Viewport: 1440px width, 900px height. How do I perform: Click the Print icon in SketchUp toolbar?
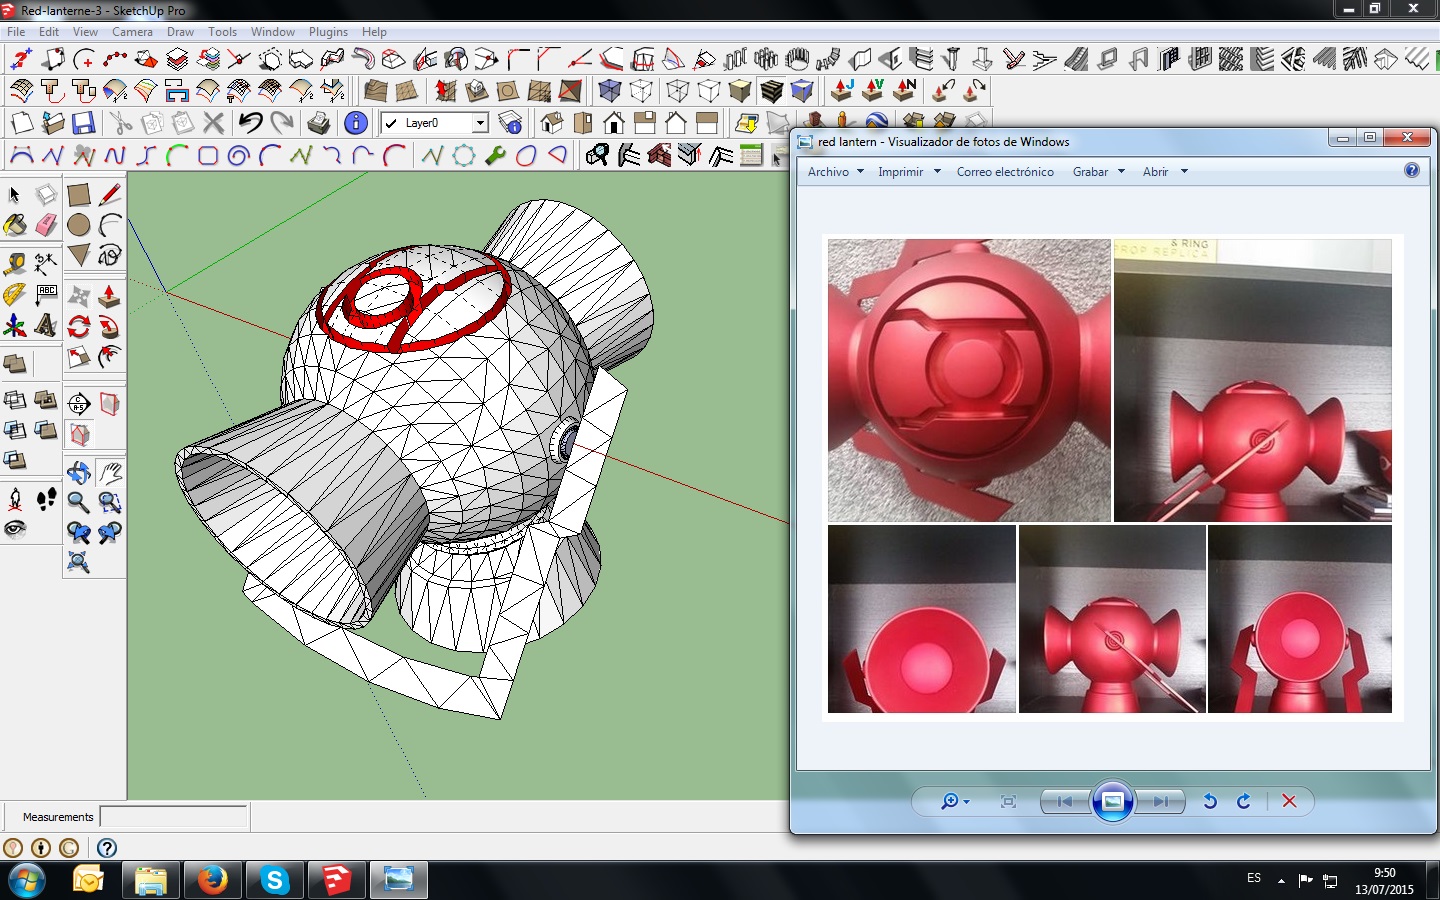coord(319,123)
